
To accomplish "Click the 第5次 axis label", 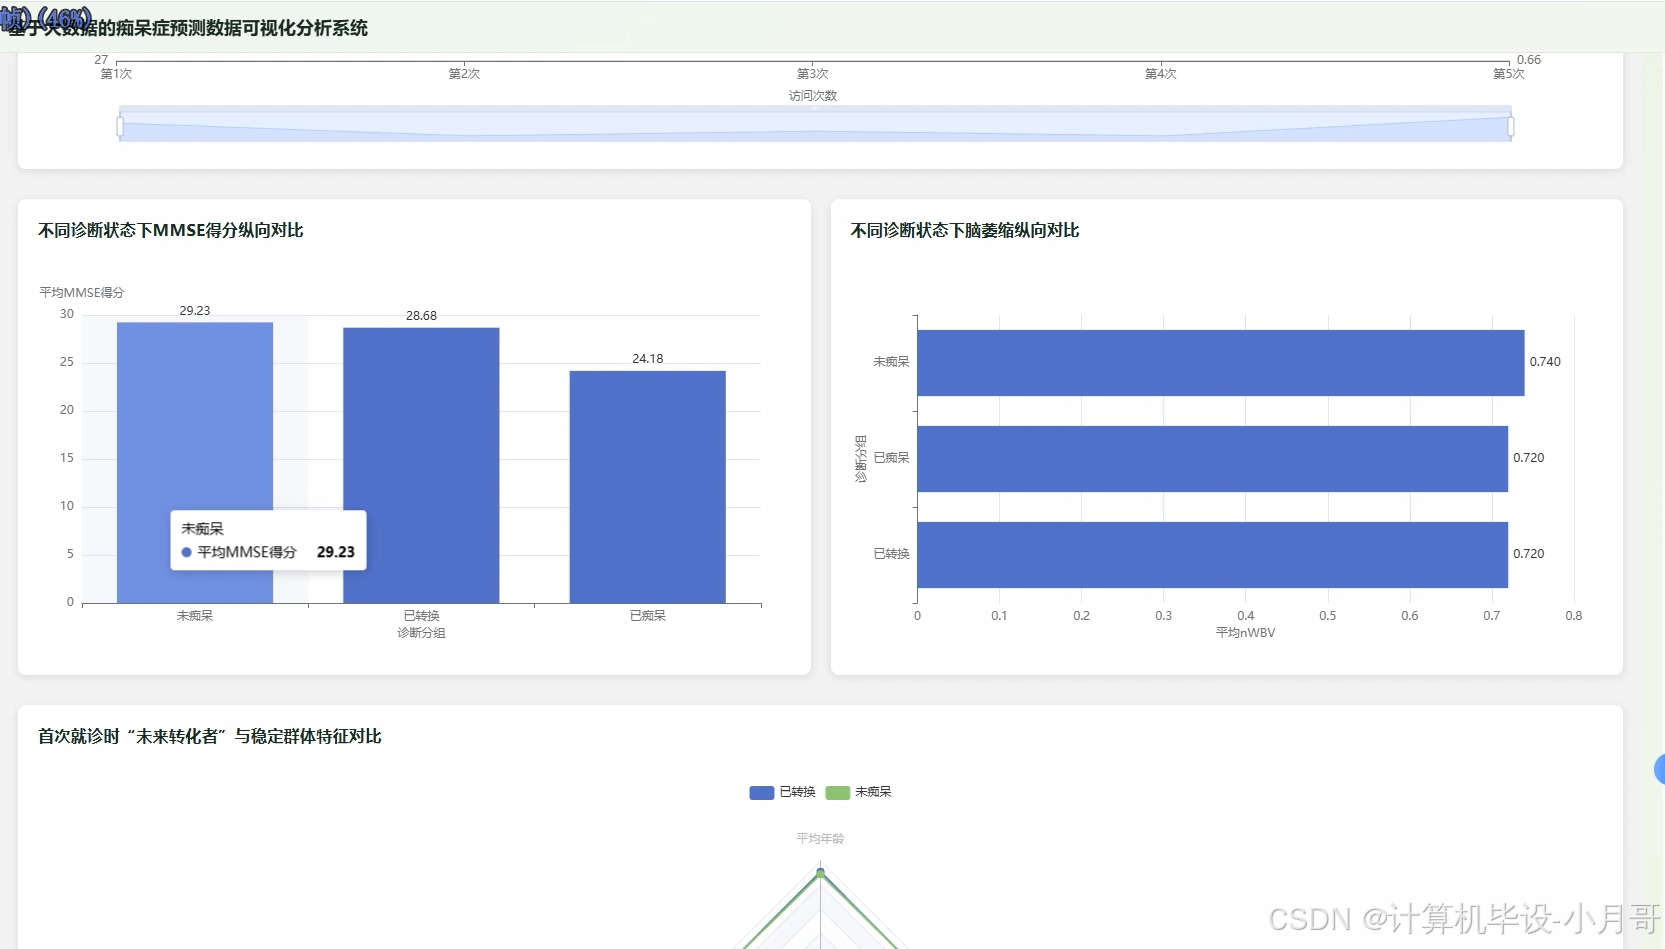I will [1508, 74].
